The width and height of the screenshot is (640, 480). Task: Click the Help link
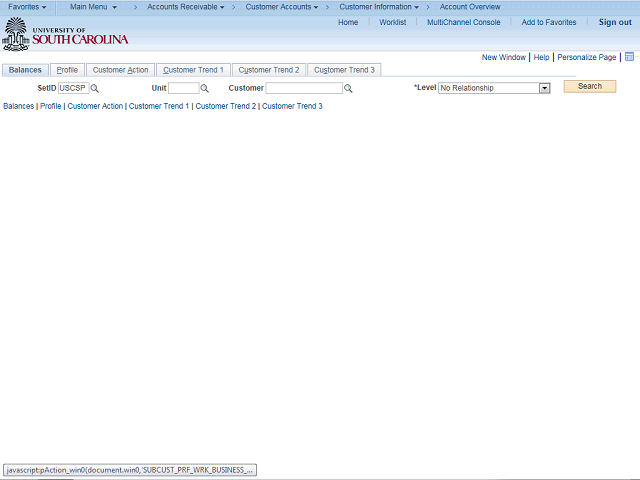(x=542, y=58)
